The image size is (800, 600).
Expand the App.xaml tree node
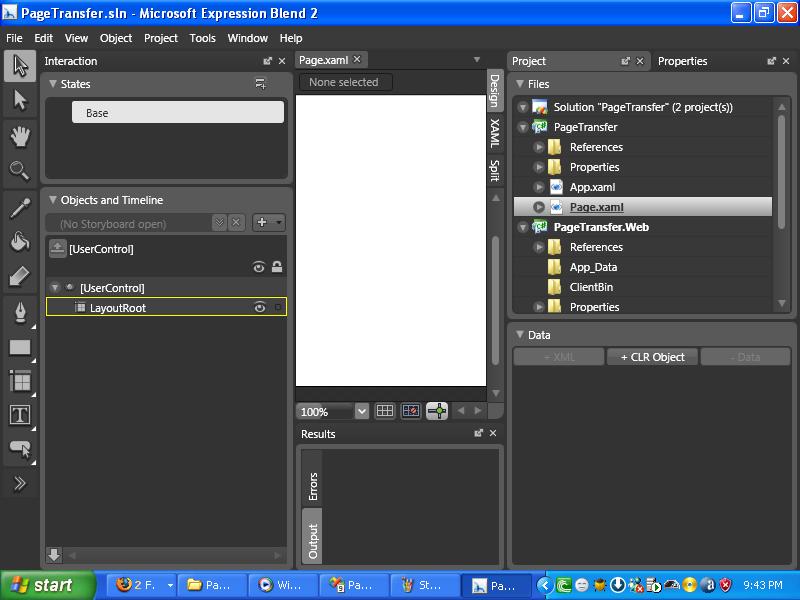tap(538, 187)
